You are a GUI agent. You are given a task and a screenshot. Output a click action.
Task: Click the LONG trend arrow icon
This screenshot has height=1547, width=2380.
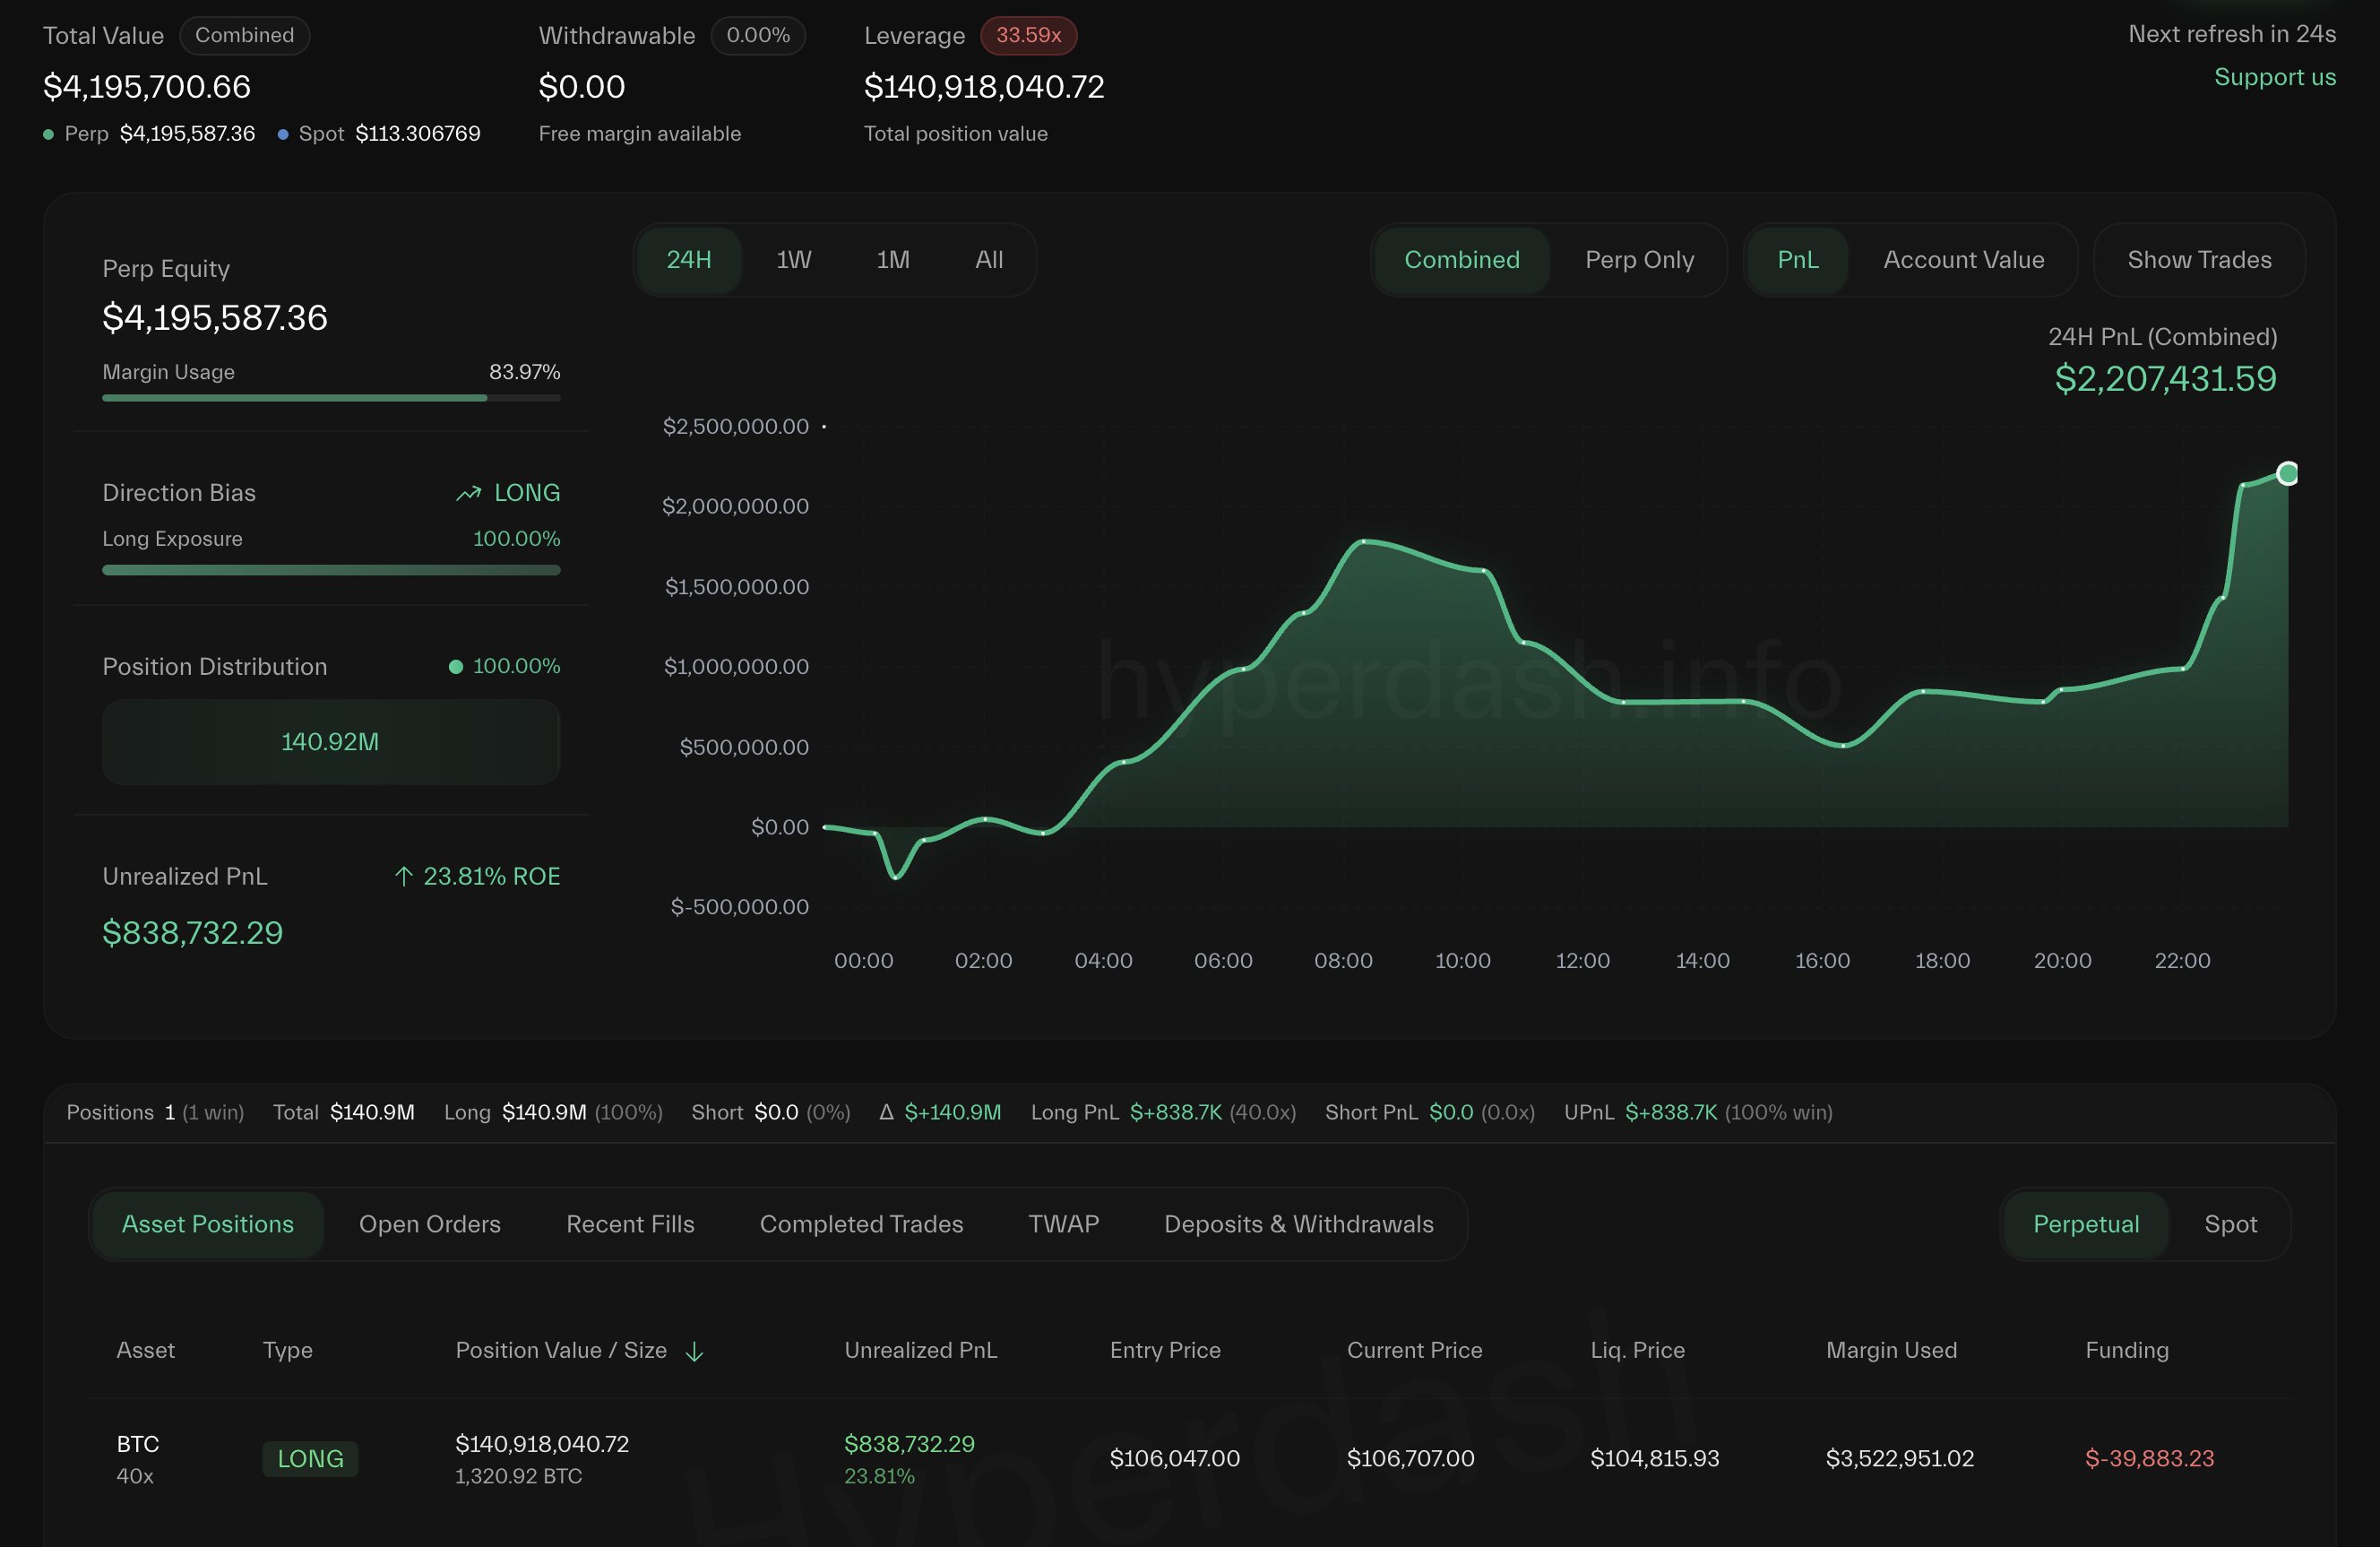pyautogui.click(x=469, y=493)
